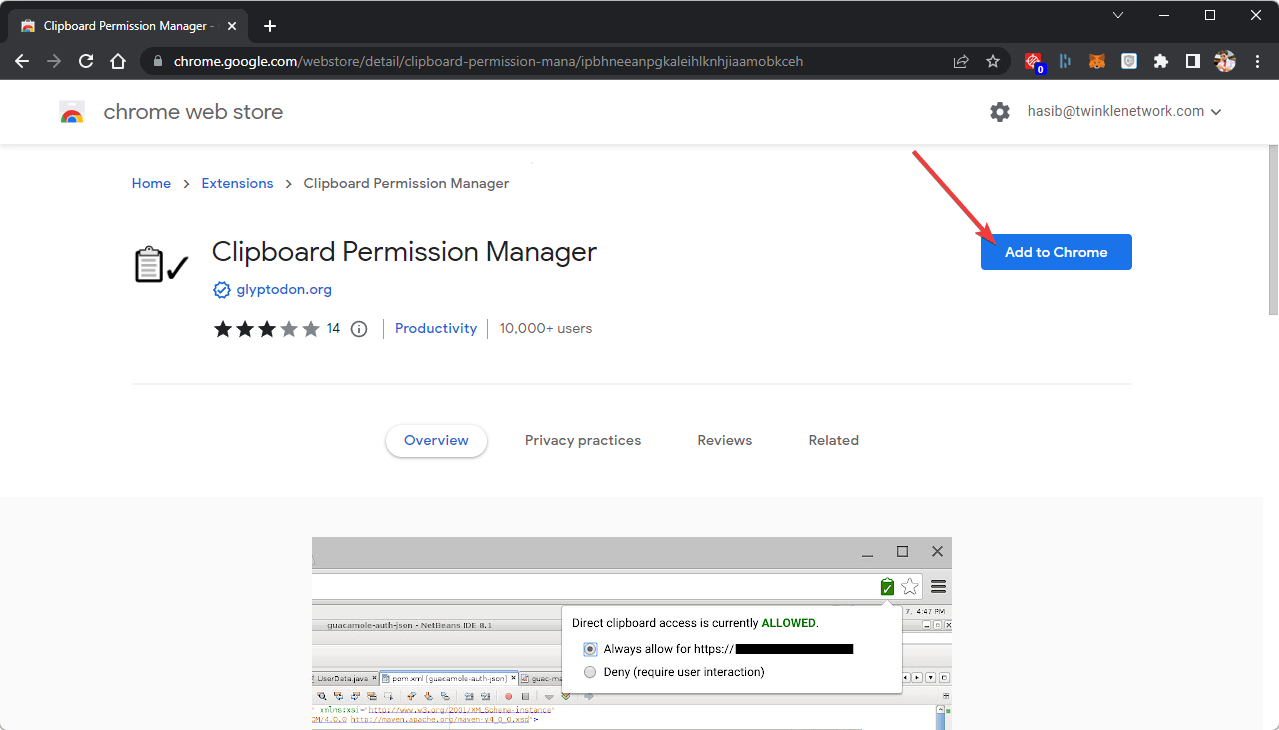The width and height of the screenshot is (1279, 730).
Task: Open the Extensions puzzle-piece menu
Action: (1161, 61)
